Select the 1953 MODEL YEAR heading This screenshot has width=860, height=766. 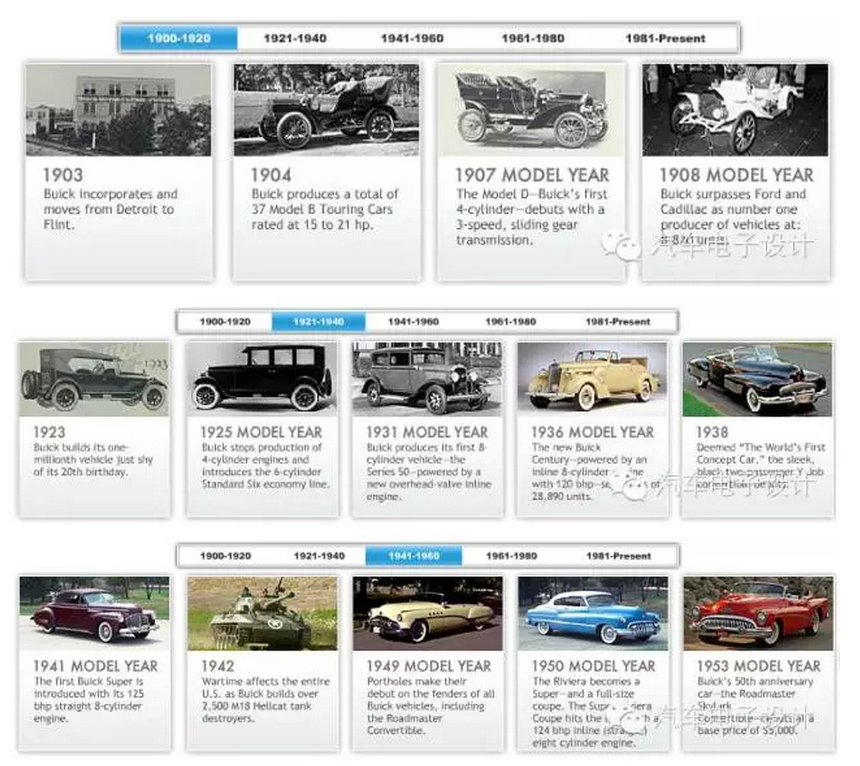coord(759,666)
